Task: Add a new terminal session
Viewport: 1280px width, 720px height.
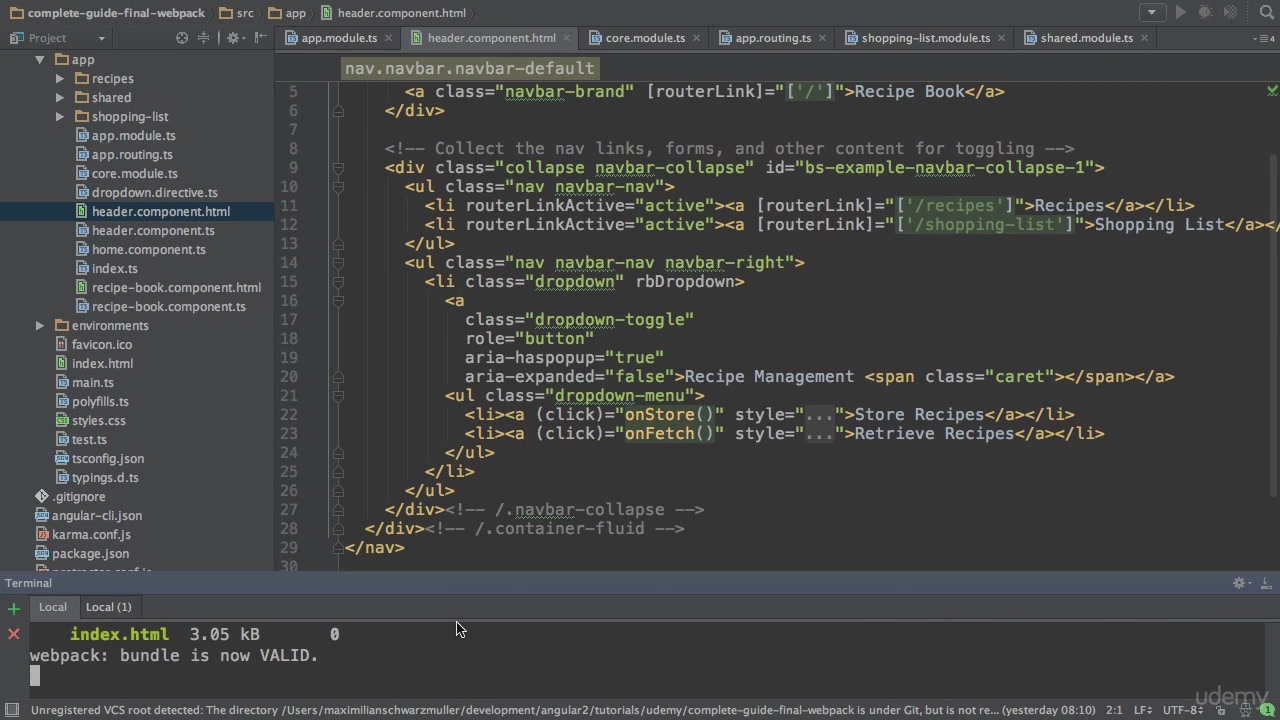Action: point(14,608)
